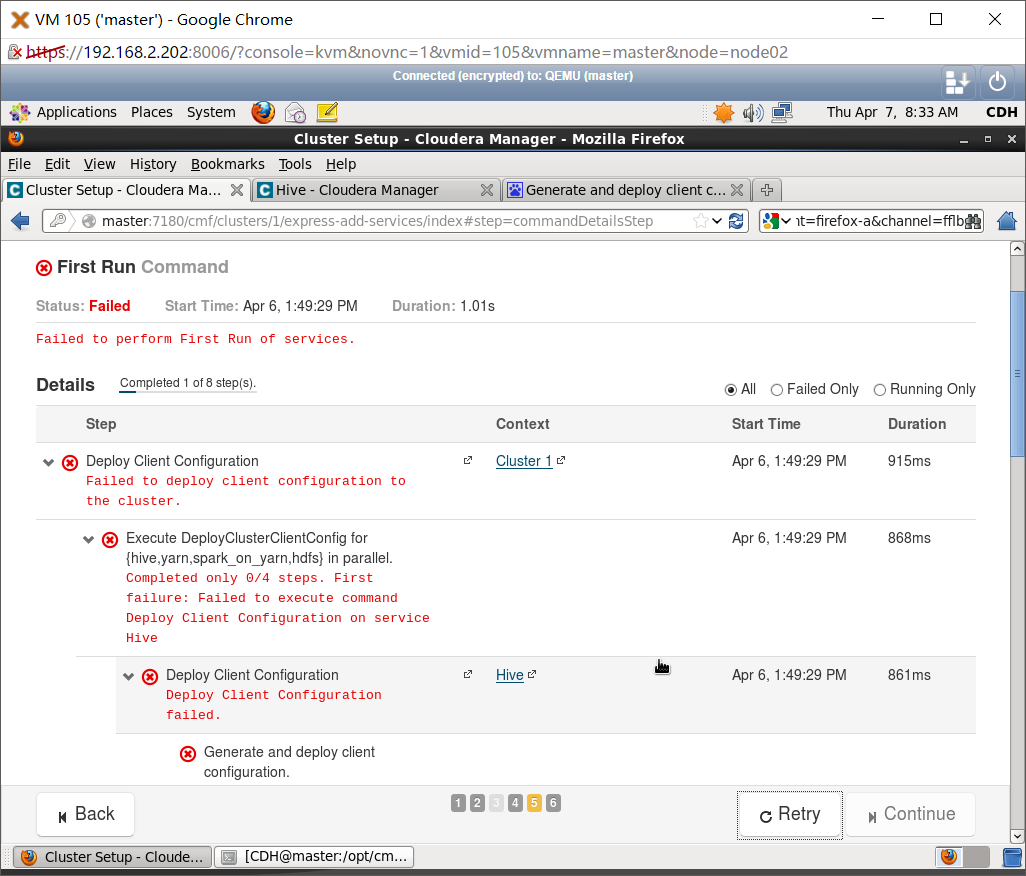The width and height of the screenshot is (1026, 876).
Task: Collapse the cluster Deploy Client Configuration step
Action: [x=48, y=463]
